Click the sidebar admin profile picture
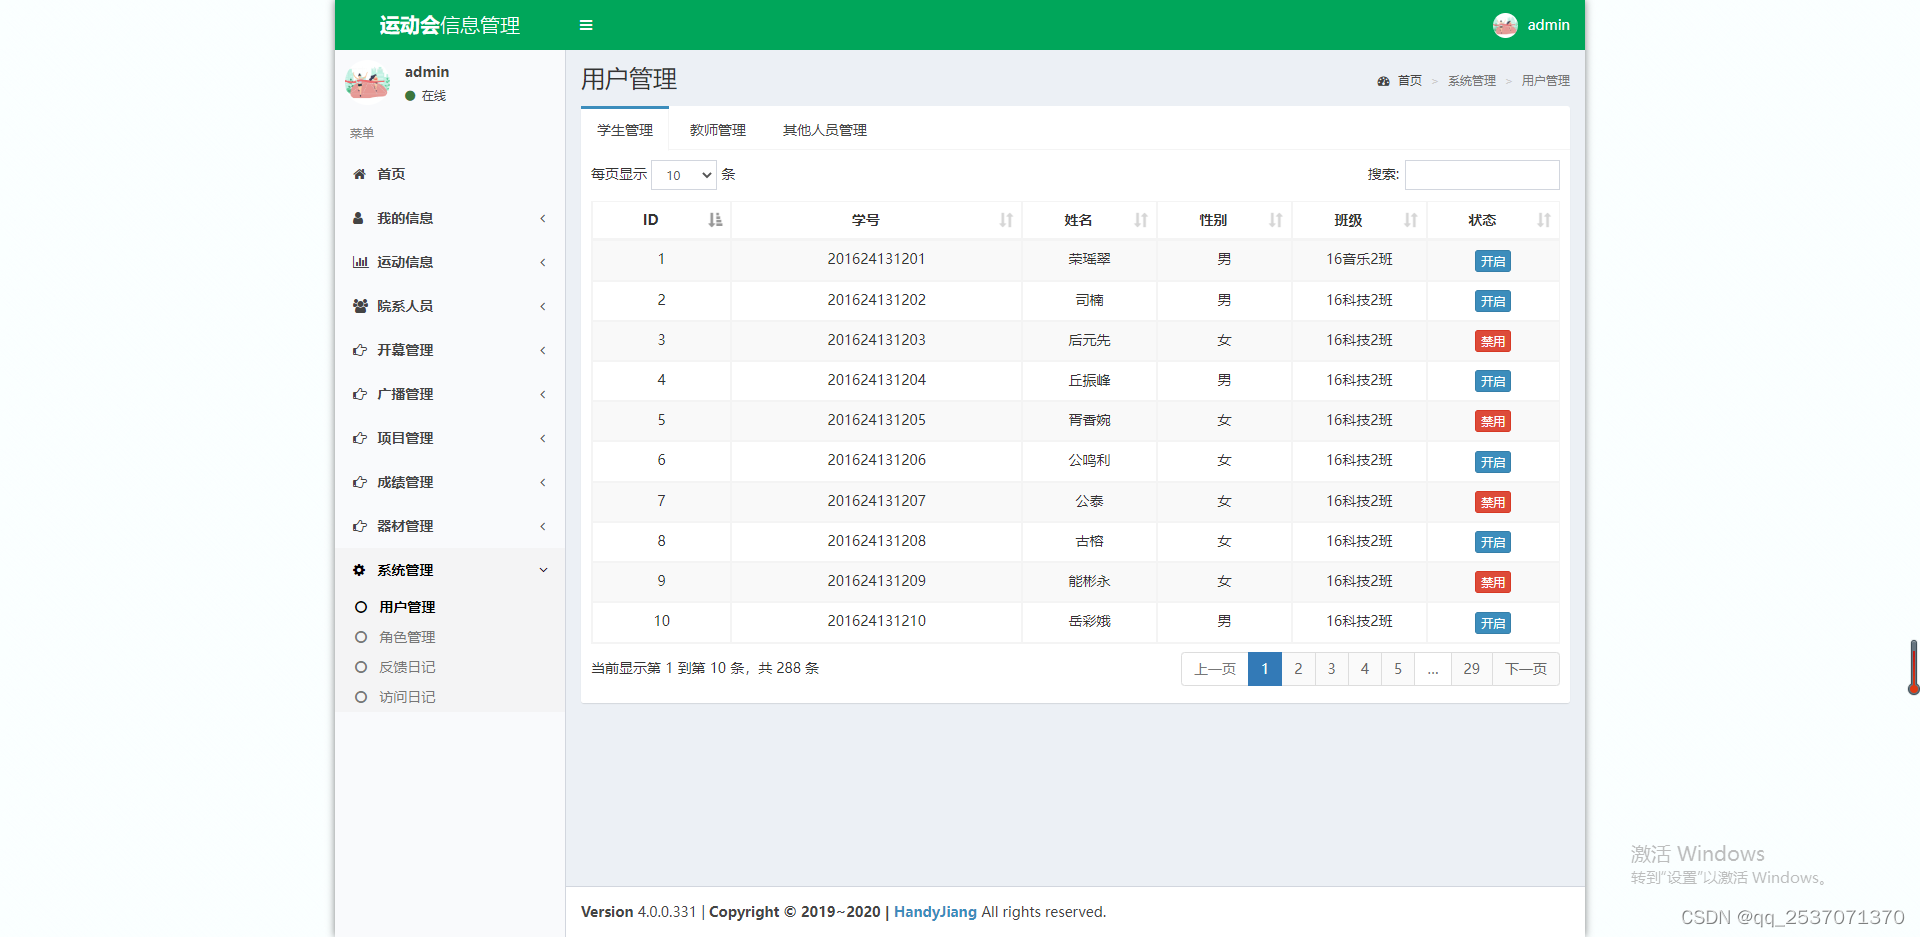 point(367,83)
